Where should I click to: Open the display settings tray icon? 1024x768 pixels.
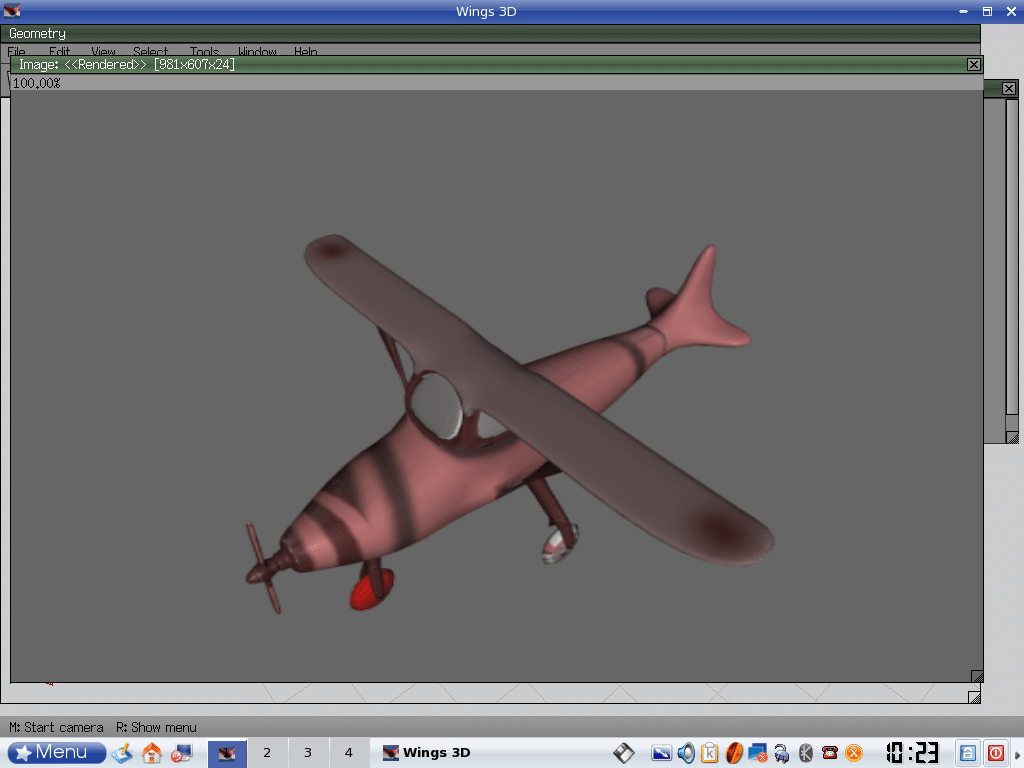pyautogui.click(x=661, y=753)
